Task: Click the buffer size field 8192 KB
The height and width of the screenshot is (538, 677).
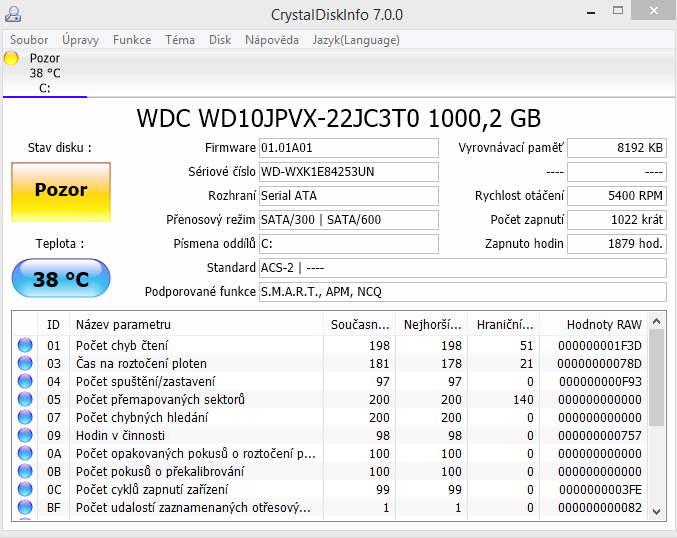Action: coord(617,148)
